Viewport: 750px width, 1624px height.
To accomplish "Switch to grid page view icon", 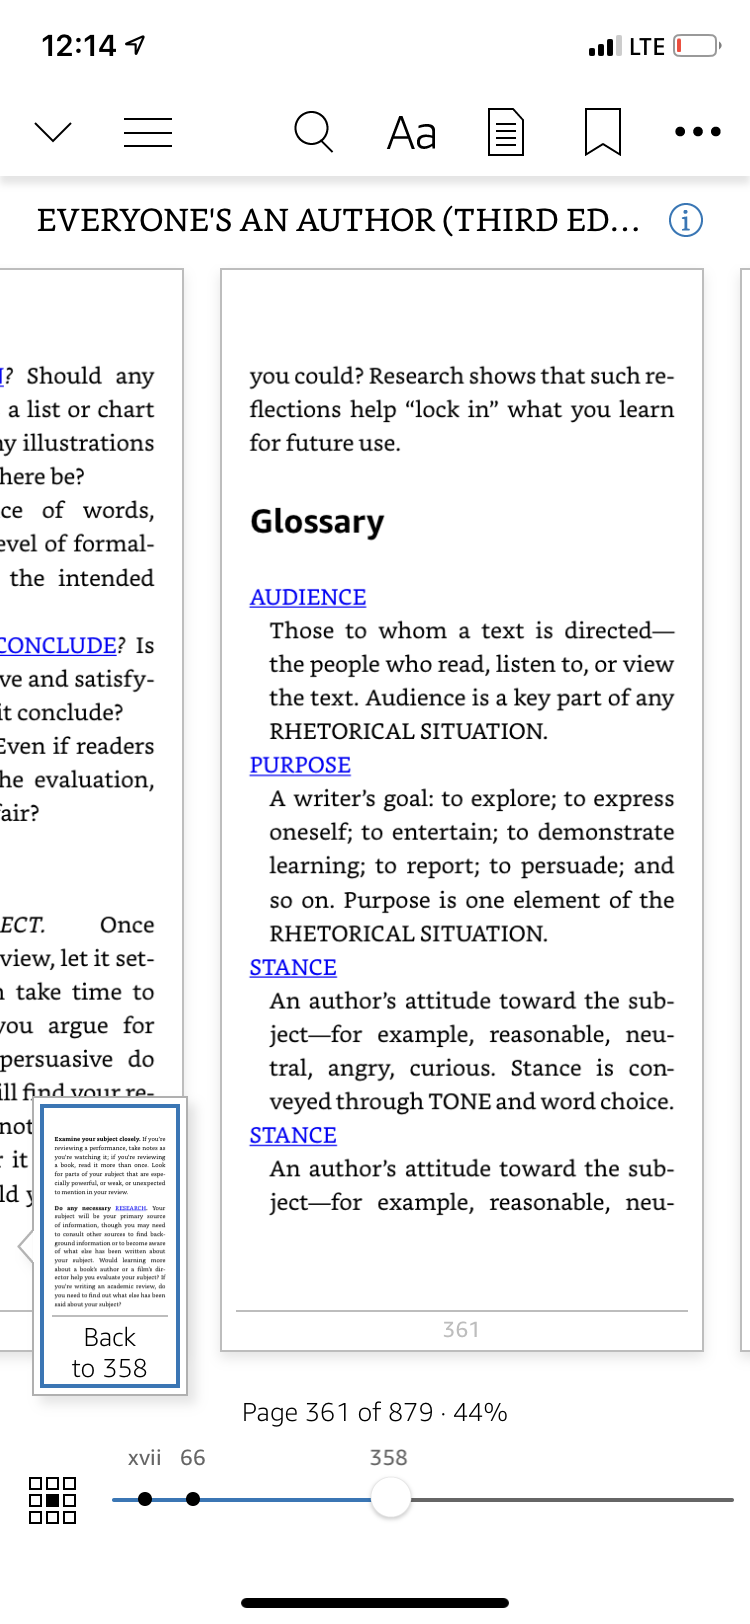I will [x=53, y=1500].
